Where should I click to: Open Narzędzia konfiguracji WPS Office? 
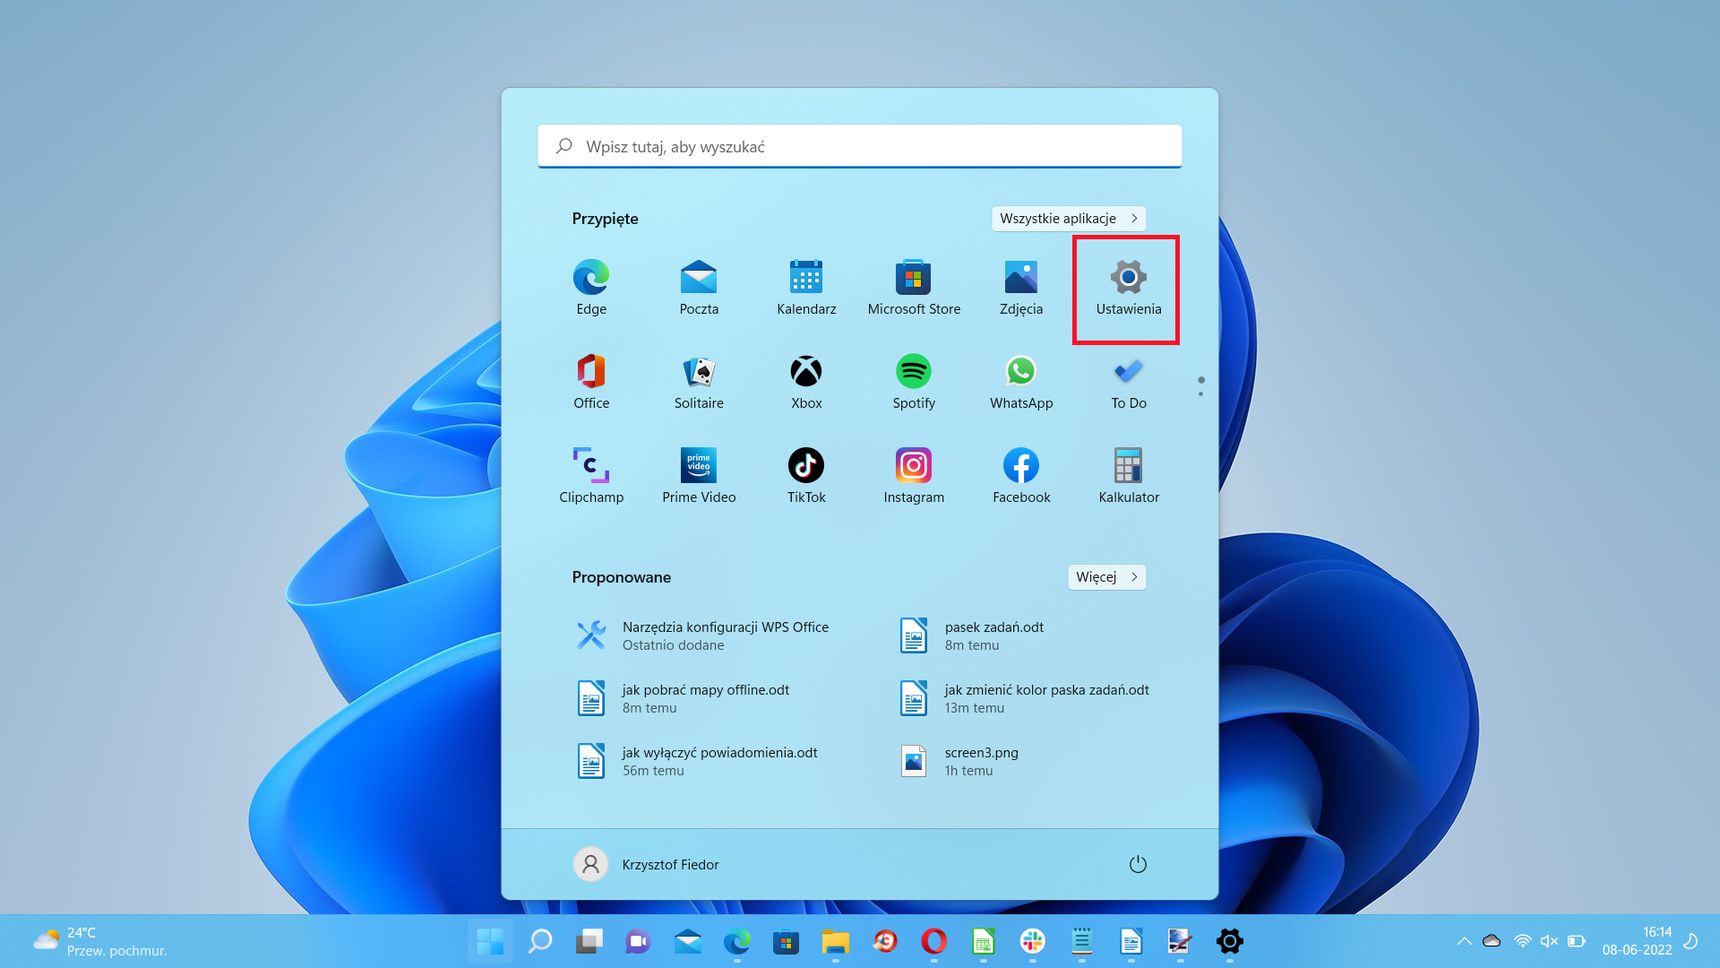[704, 636]
